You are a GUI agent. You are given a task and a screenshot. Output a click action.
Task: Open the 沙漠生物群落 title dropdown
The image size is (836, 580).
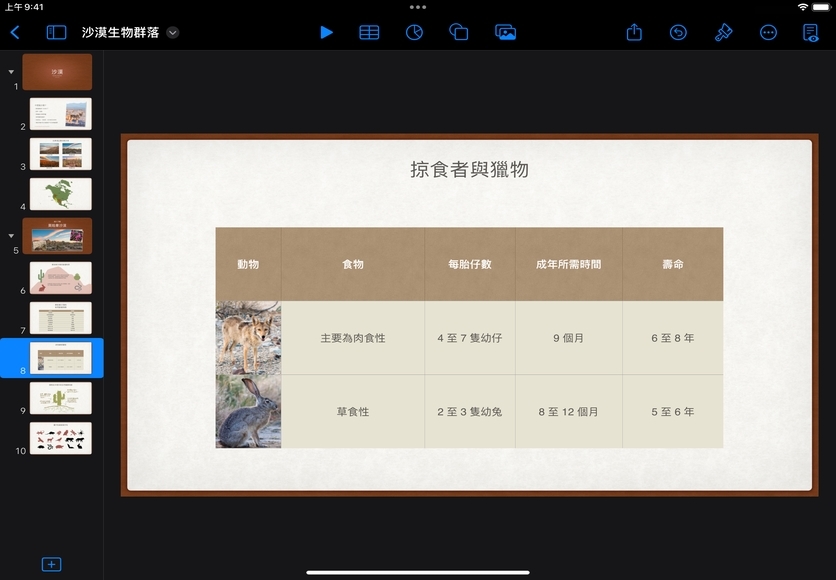pyautogui.click(x=173, y=32)
